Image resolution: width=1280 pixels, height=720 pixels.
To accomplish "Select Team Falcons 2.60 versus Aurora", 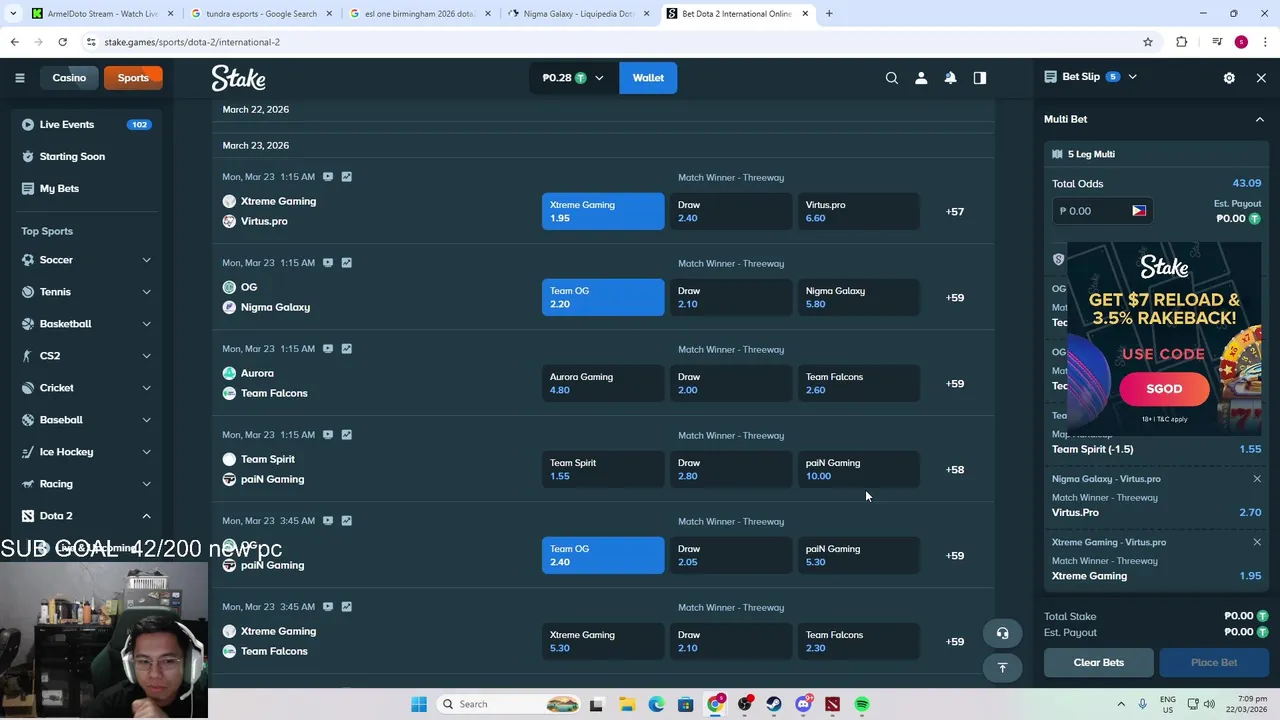I will coord(859,383).
